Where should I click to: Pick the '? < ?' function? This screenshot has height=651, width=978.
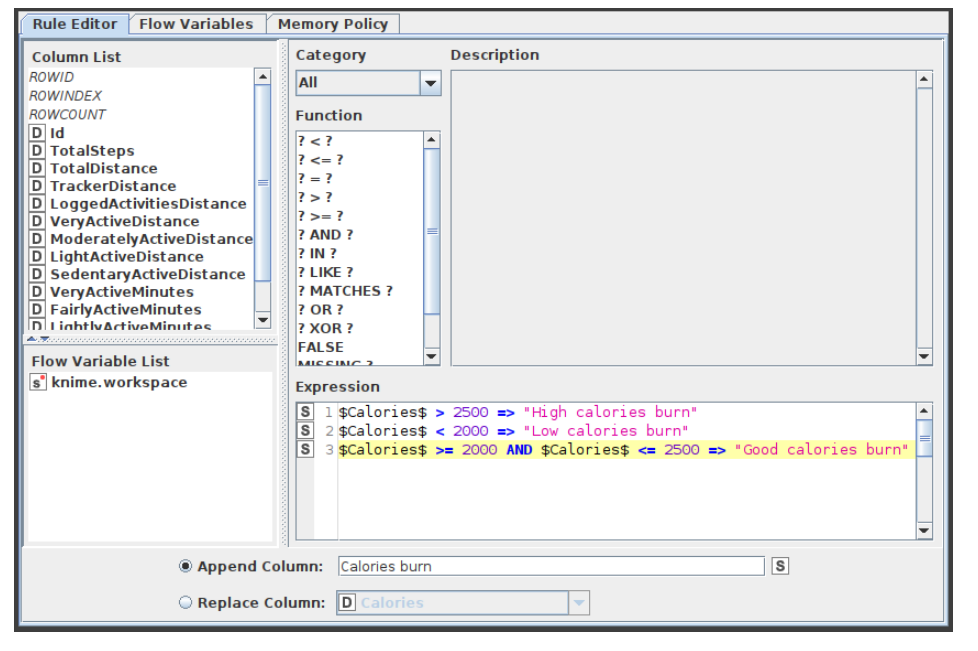[x=315, y=141]
